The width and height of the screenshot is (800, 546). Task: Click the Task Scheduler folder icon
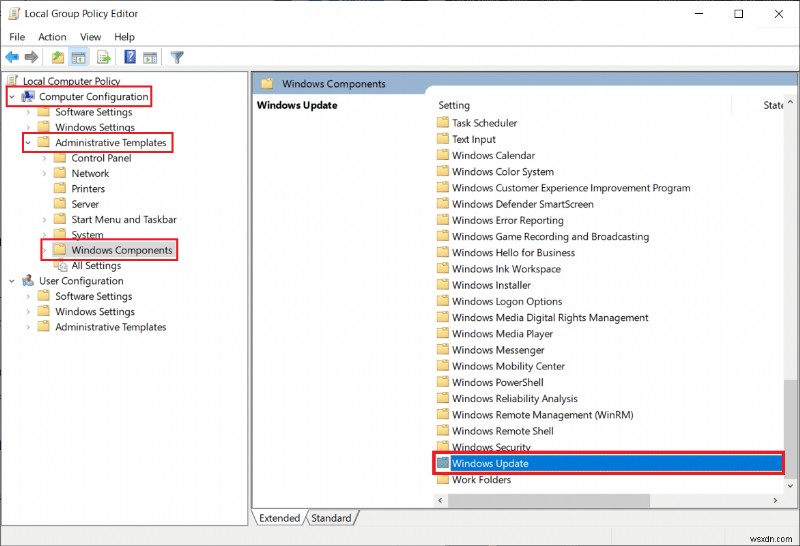443,122
